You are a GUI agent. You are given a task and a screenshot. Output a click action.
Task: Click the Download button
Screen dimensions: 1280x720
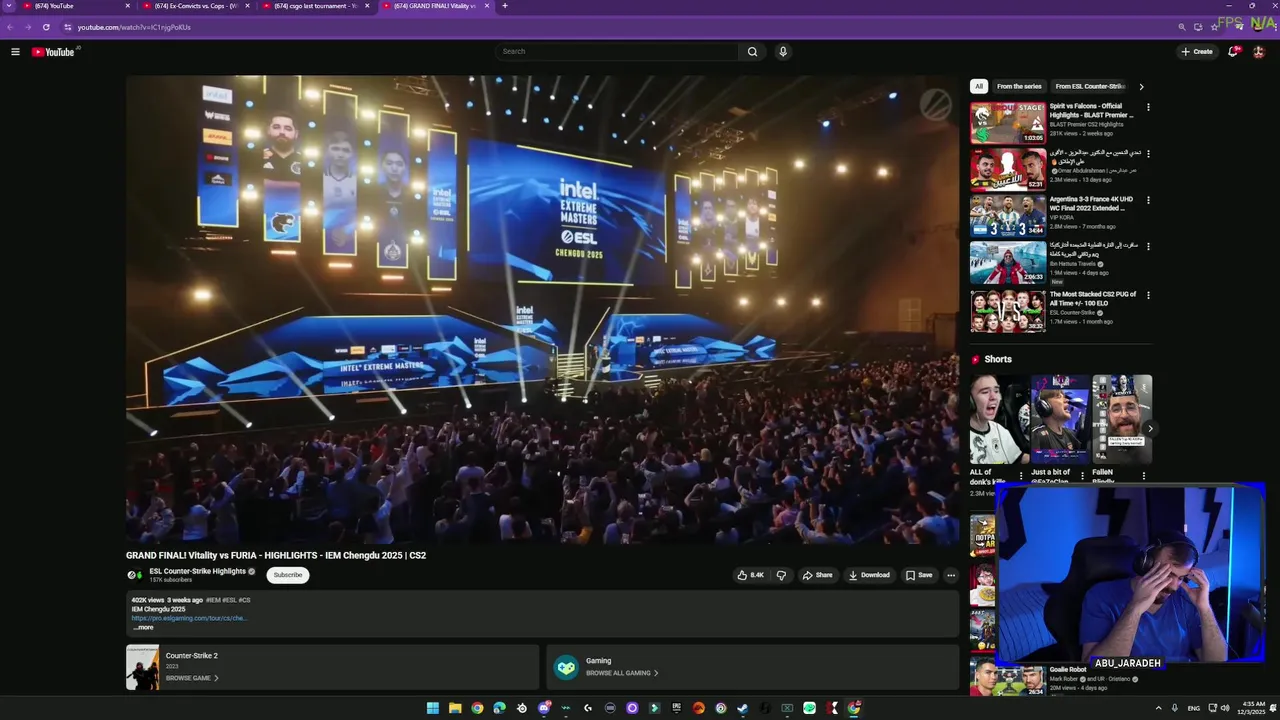869,575
